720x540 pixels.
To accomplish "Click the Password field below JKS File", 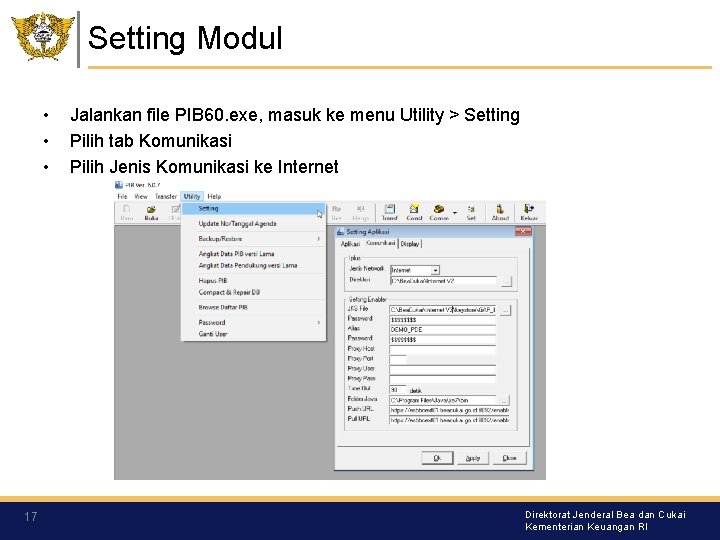I will (x=443, y=320).
